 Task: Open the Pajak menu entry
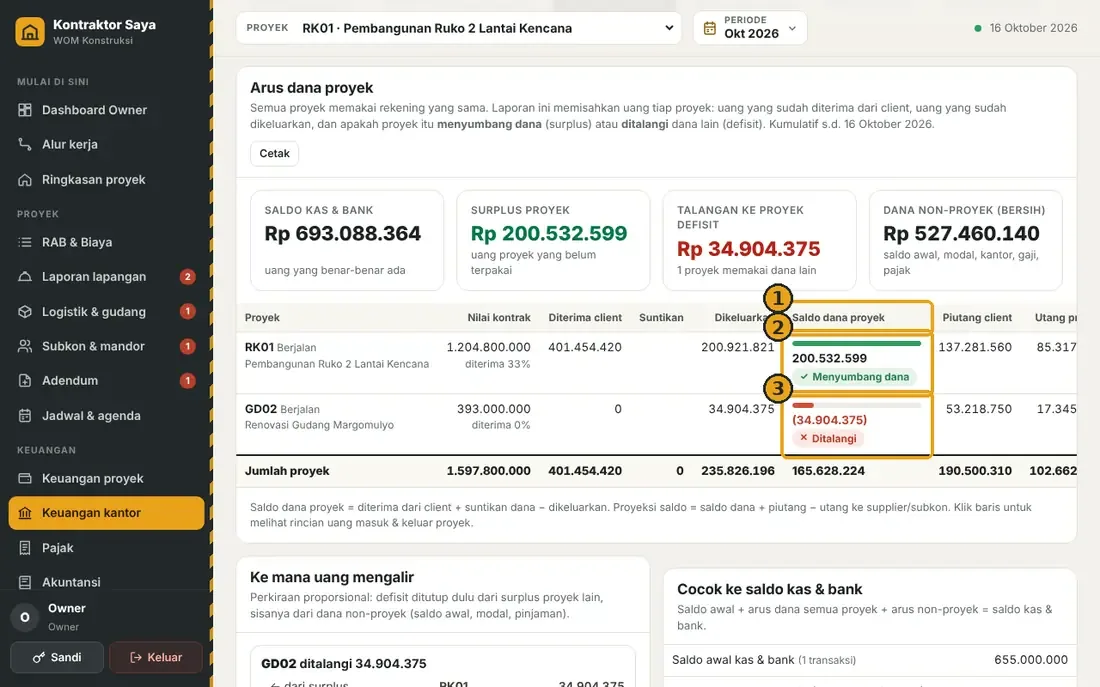pos(107,547)
